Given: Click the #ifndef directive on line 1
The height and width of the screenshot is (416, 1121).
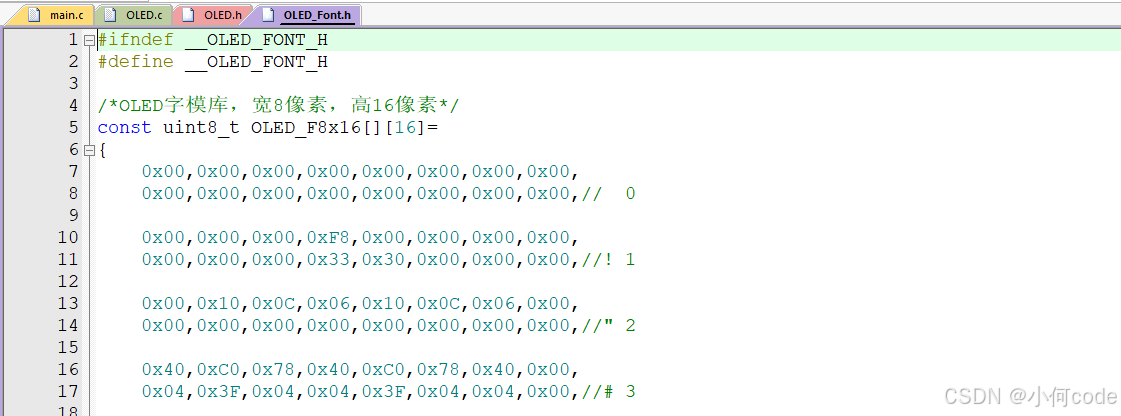Looking at the screenshot, I should (x=136, y=40).
